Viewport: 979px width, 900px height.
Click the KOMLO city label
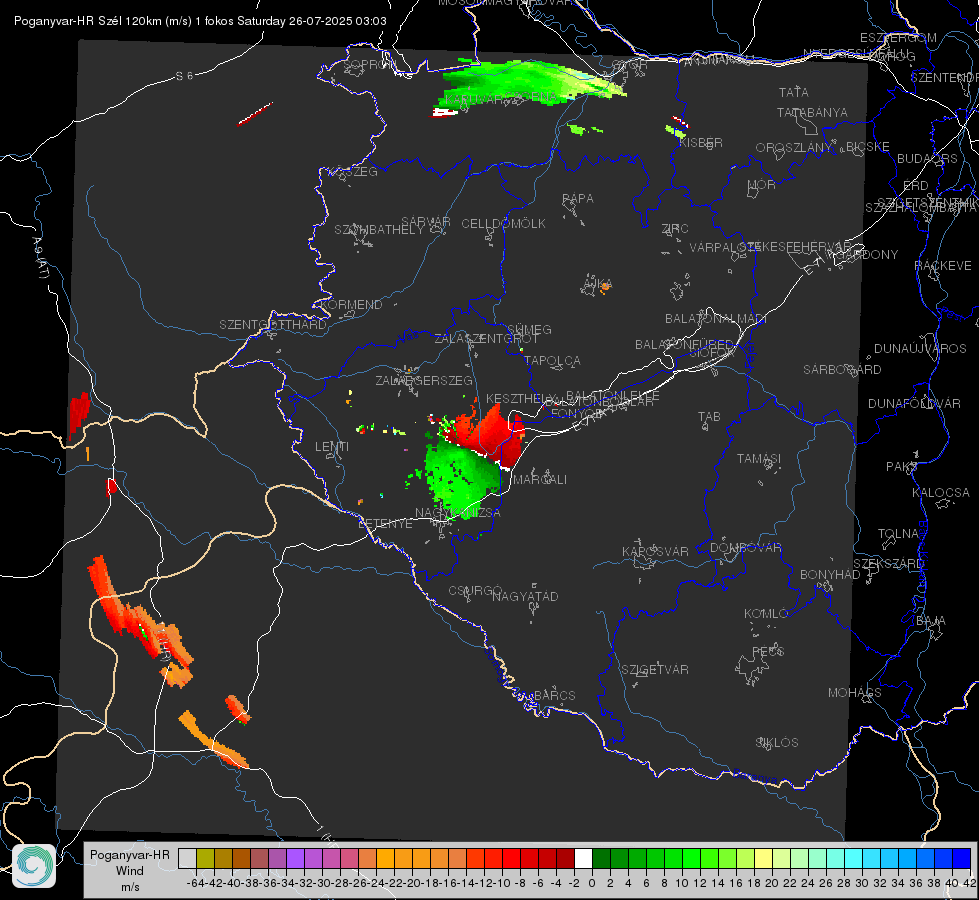tap(766, 614)
